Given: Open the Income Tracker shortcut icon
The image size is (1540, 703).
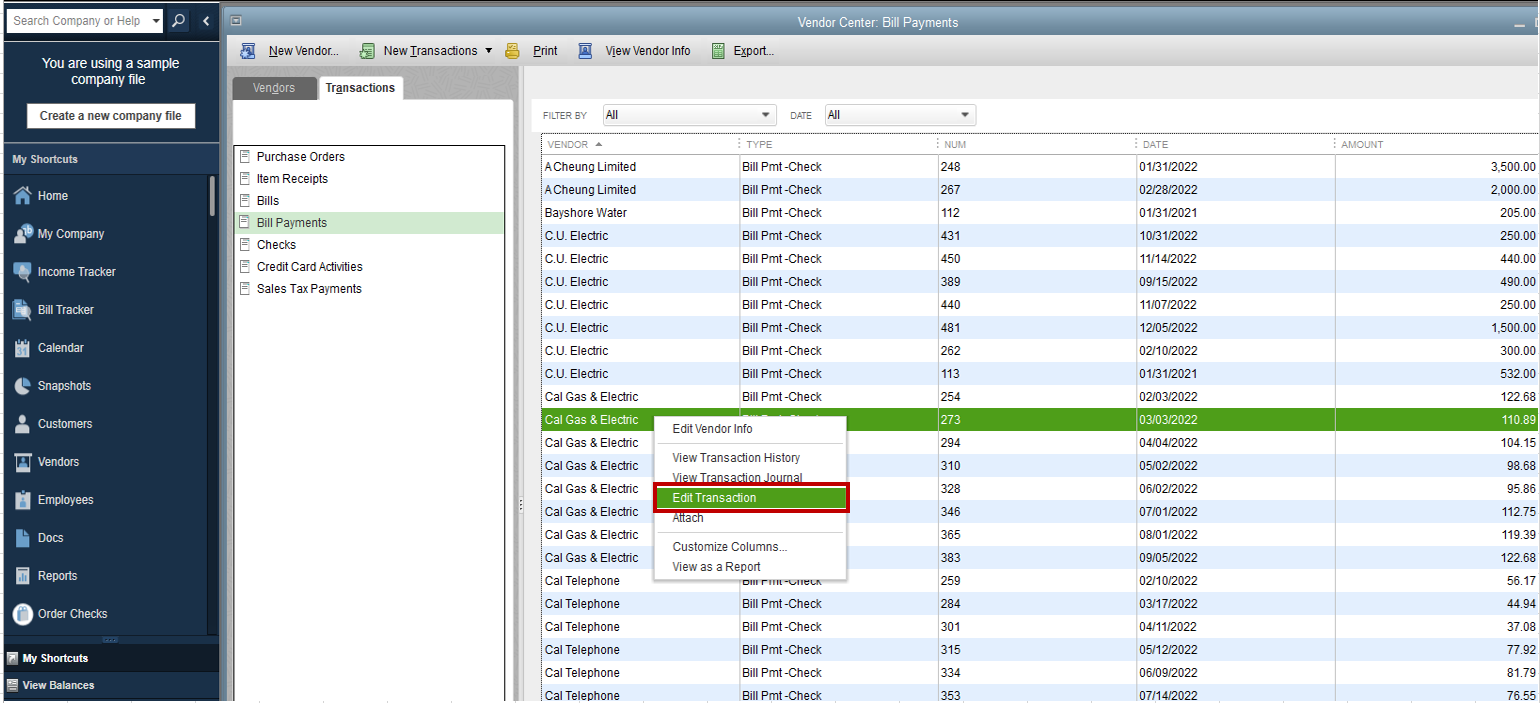Looking at the screenshot, I should coord(22,272).
